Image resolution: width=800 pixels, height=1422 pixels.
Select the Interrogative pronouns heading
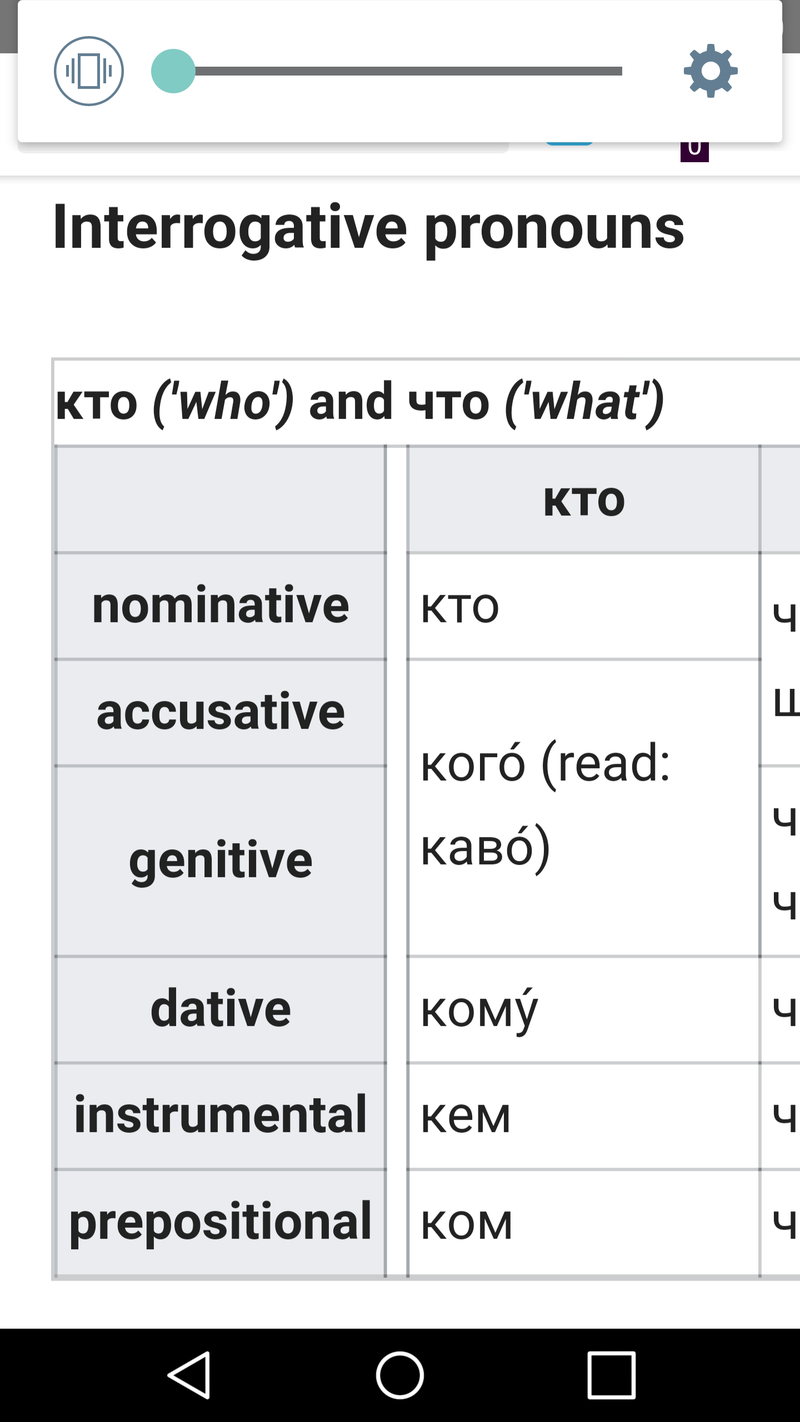tap(368, 226)
